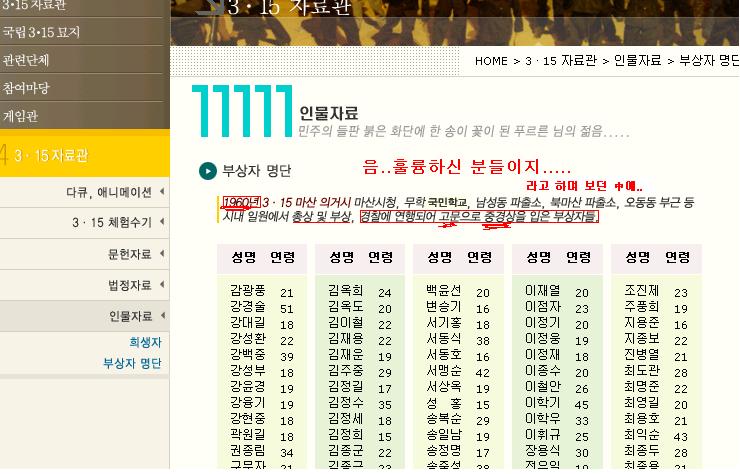This screenshot has height=474, width=740.
Task: Click the arrow beside 법정자료
Action: [x=162, y=285]
